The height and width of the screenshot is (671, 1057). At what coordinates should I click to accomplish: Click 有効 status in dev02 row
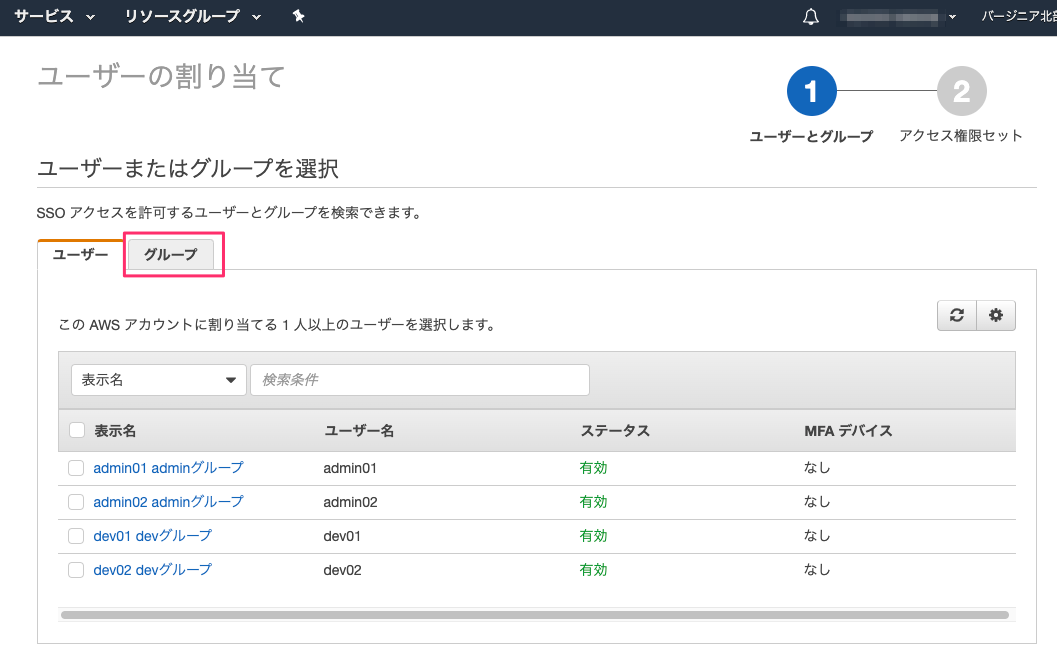pyautogui.click(x=593, y=570)
